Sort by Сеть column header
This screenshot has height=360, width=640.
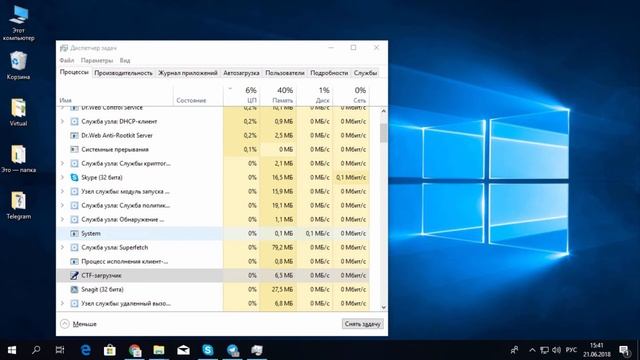[351, 95]
